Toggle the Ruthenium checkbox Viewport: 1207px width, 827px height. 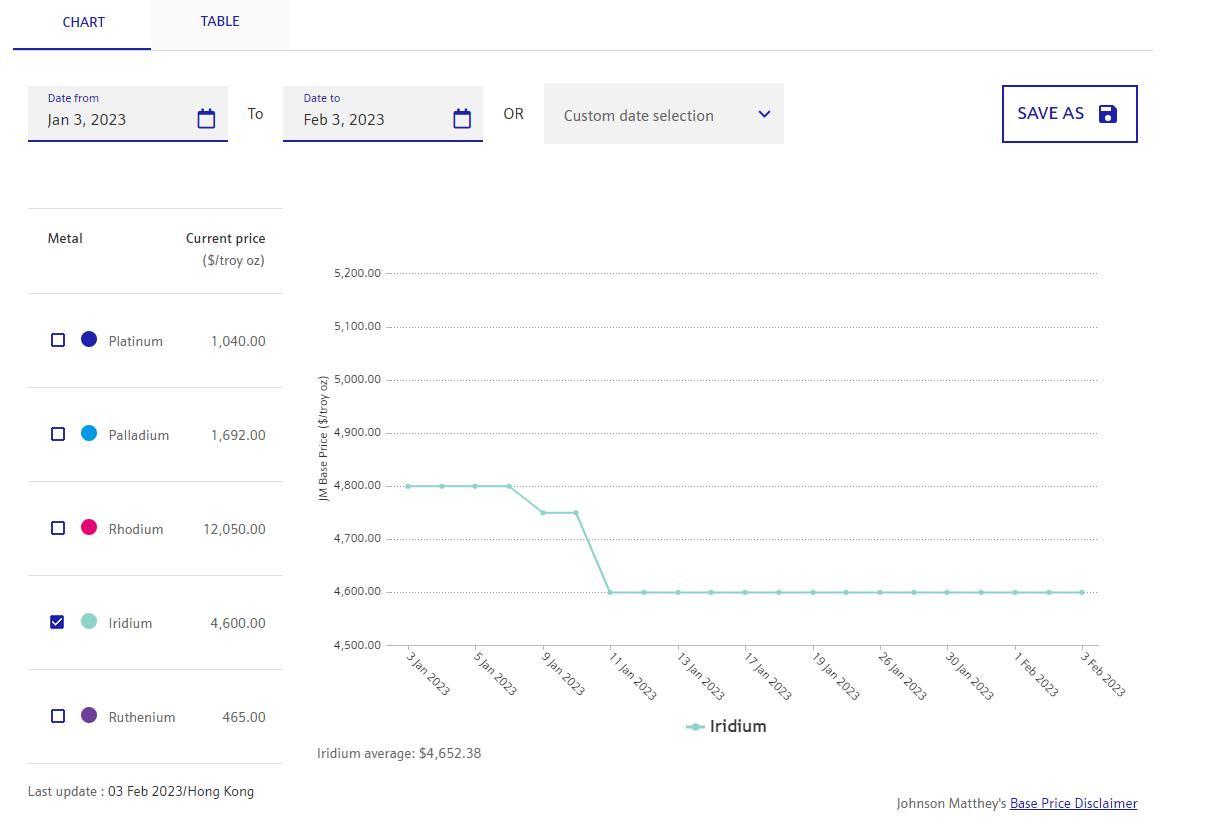pyautogui.click(x=58, y=716)
